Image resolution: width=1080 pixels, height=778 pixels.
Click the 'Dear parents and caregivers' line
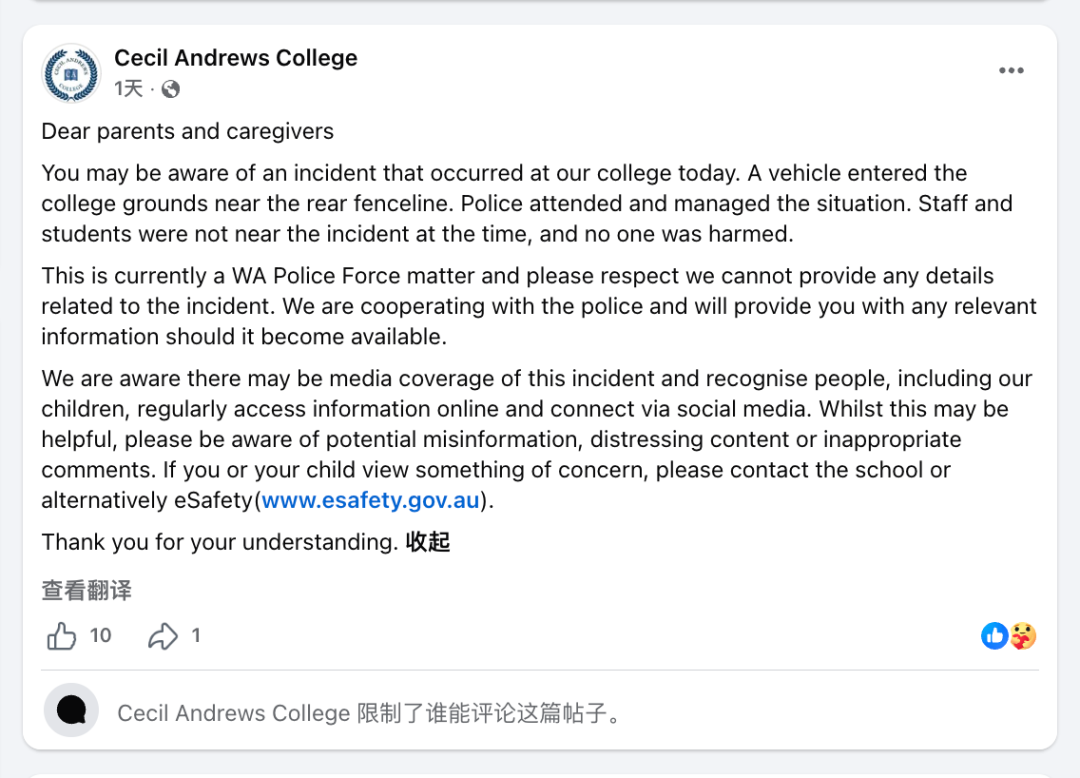click(x=187, y=132)
